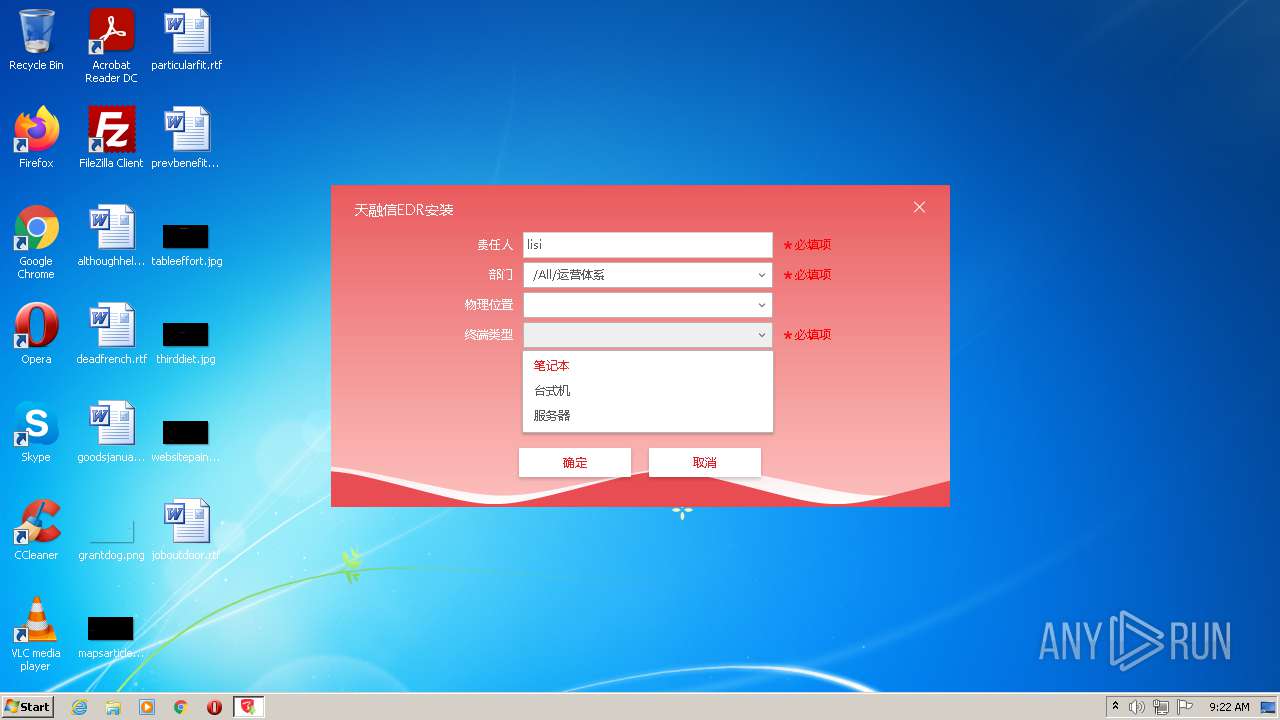
Task: Click the 确定 button
Action: (575, 462)
